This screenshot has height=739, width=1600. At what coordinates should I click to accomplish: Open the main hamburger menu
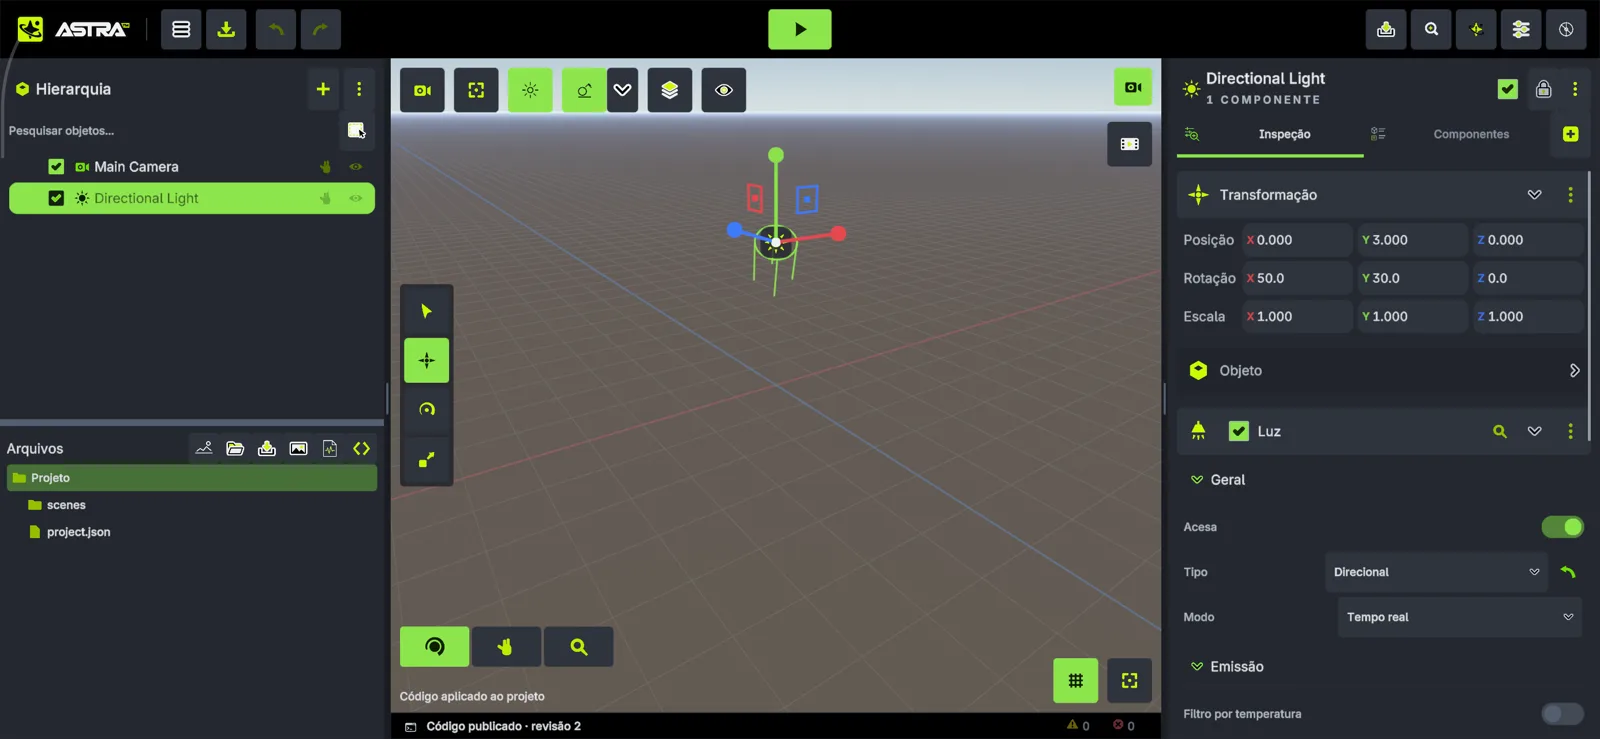[181, 30]
